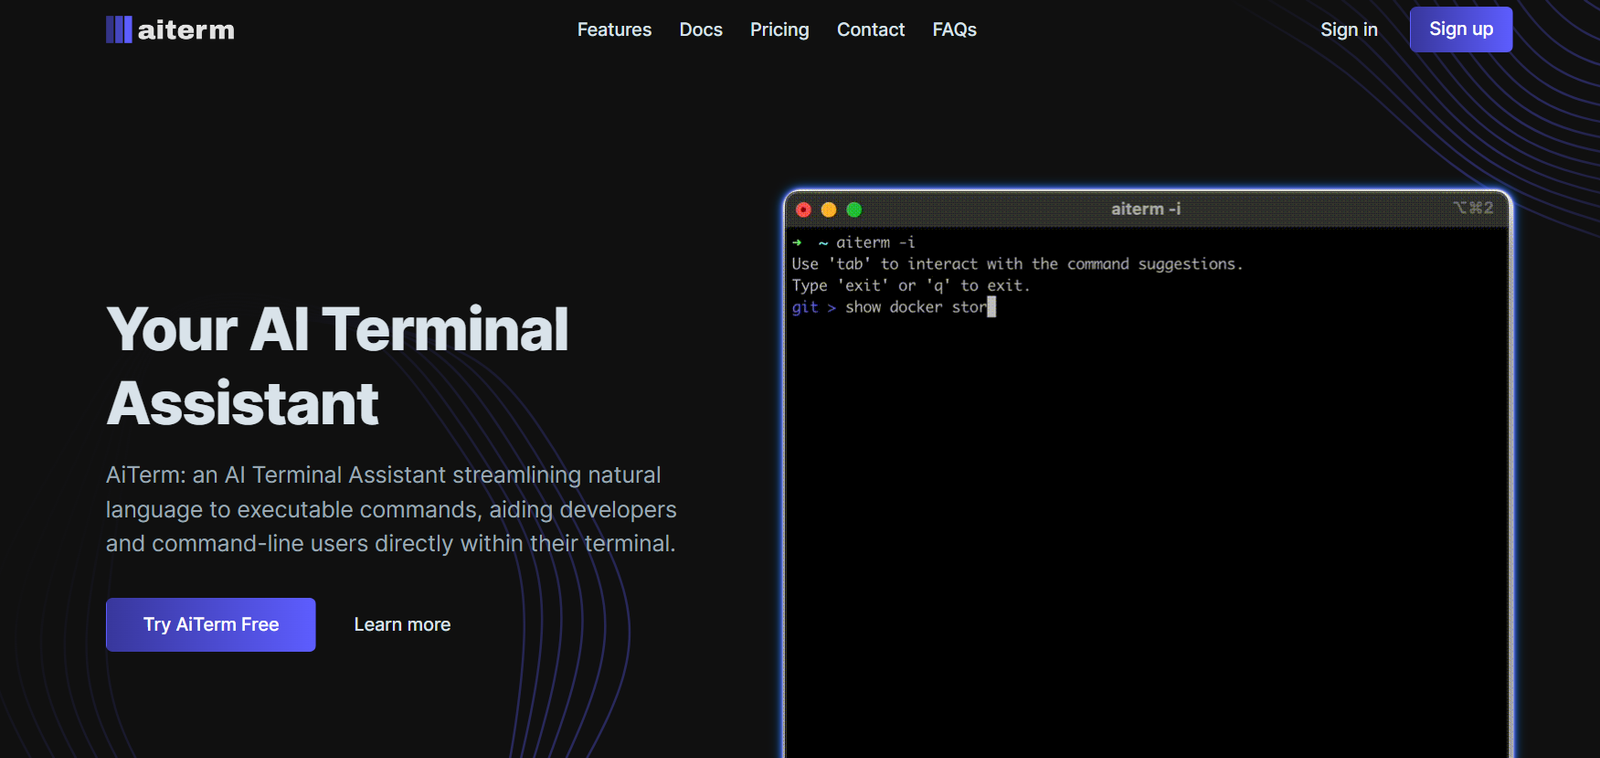This screenshot has width=1600, height=758.
Task: Click the 'aiterm -i' terminal window title
Action: [x=1145, y=209]
